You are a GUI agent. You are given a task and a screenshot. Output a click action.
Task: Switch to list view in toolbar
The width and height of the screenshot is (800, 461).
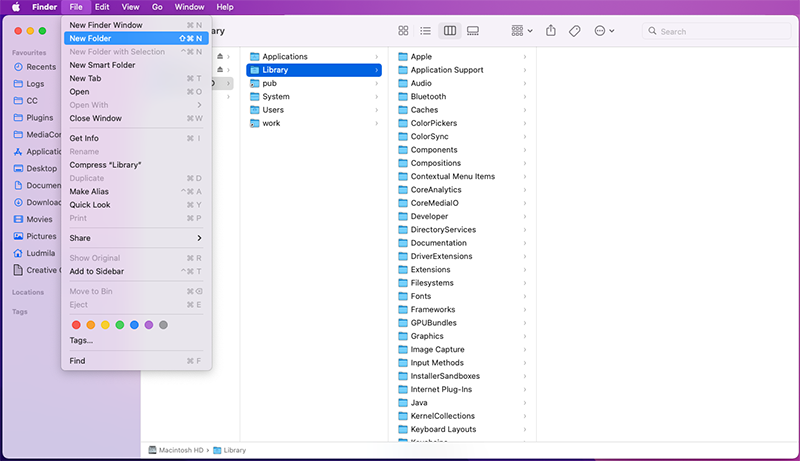(426, 31)
